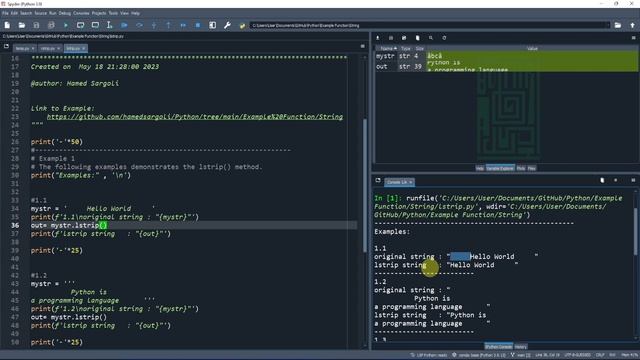Maximize the current pane
640x360 pixels.
coord(213,25)
